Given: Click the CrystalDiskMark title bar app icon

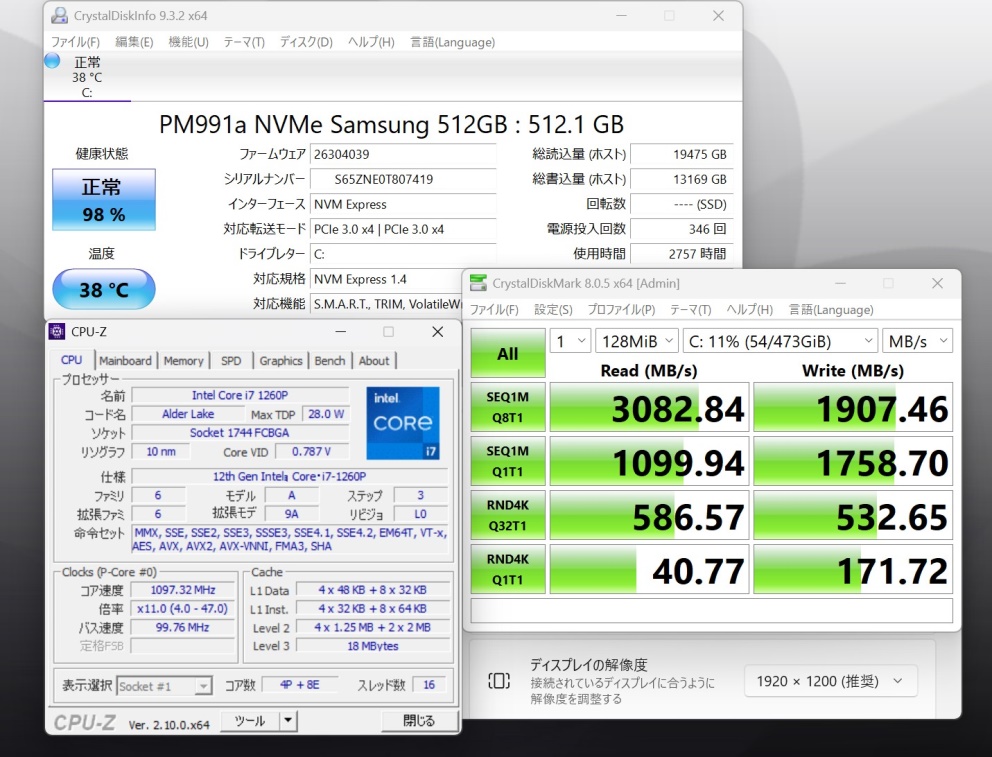Looking at the screenshot, I should pos(478,283).
